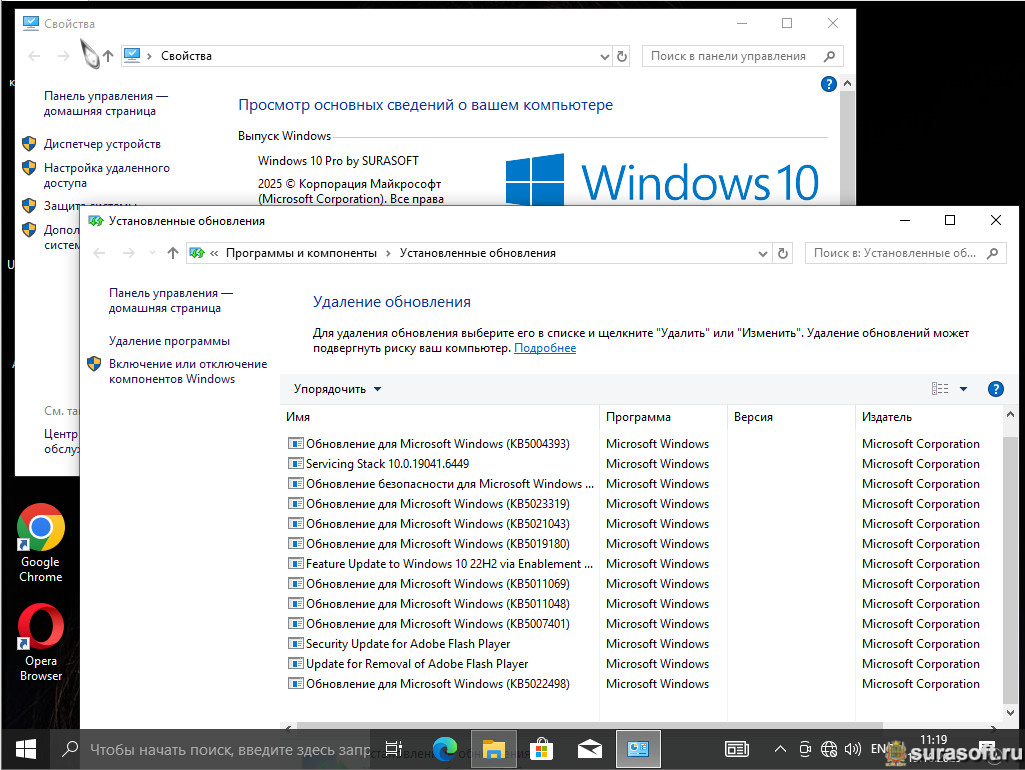Select update KB5004393 in the list

[437, 444]
